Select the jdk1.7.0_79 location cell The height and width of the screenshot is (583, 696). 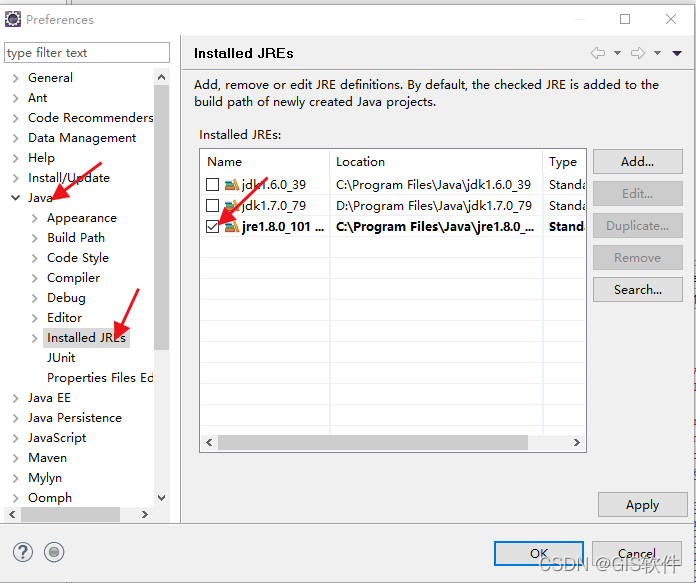(434, 206)
